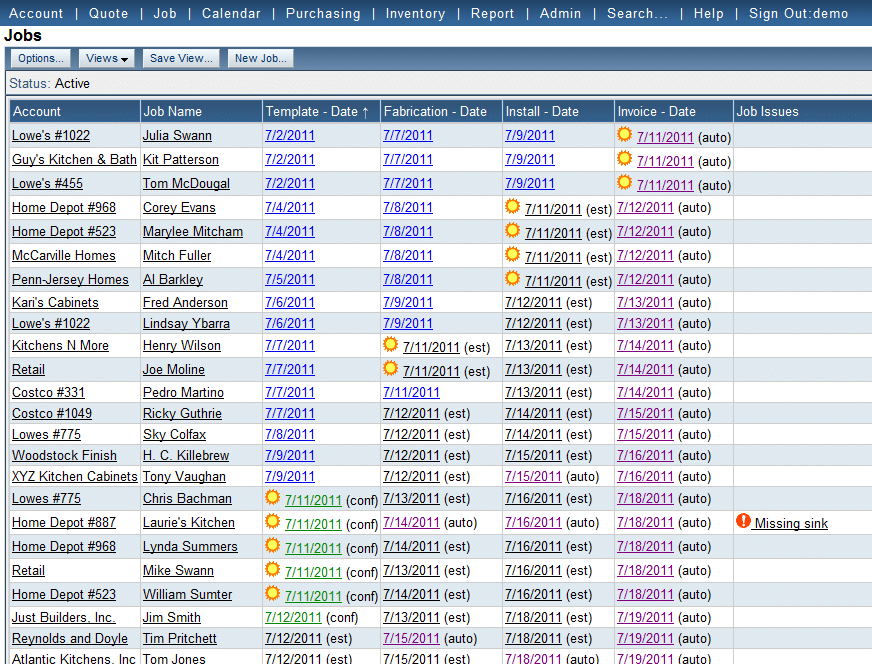Open the Tony Vaughan job

click(184, 477)
